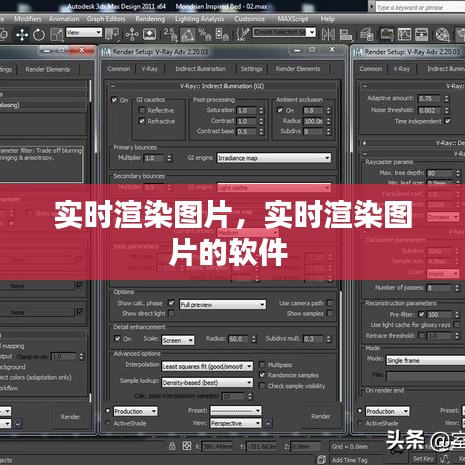Toggle Ambient occlusion On checkbox
The height and width of the screenshot is (465, 465).
280,110
